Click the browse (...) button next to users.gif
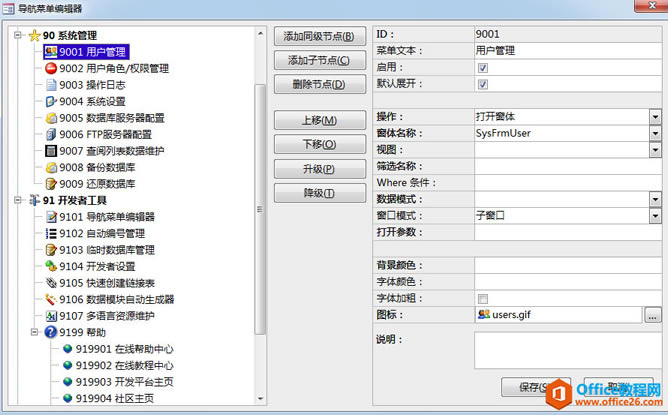This screenshot has width=668, height=415. [x=653, y=315]
